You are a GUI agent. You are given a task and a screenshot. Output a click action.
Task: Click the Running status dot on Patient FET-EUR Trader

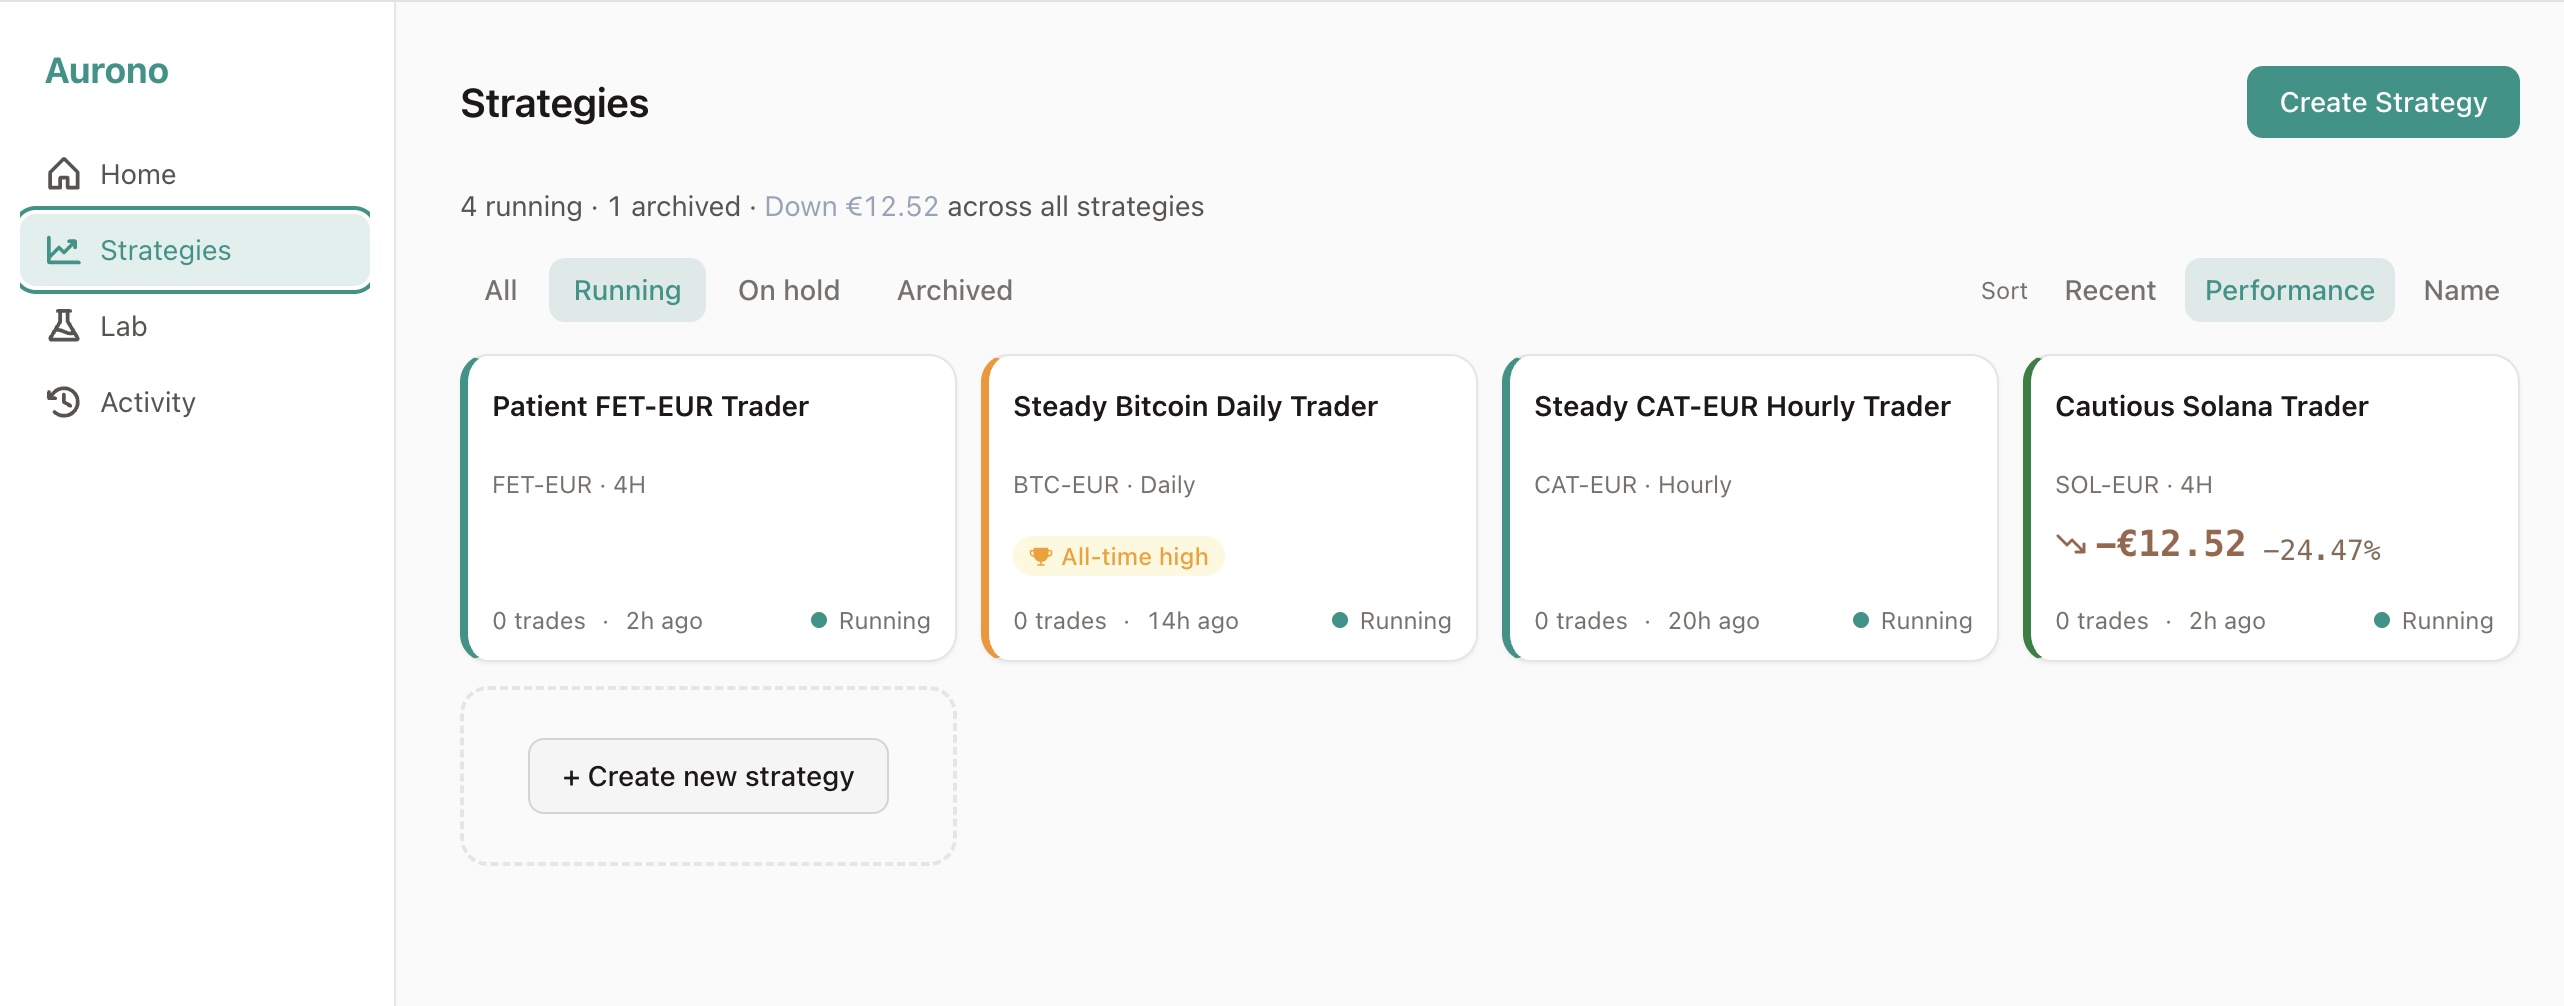(x=820, y=620)
